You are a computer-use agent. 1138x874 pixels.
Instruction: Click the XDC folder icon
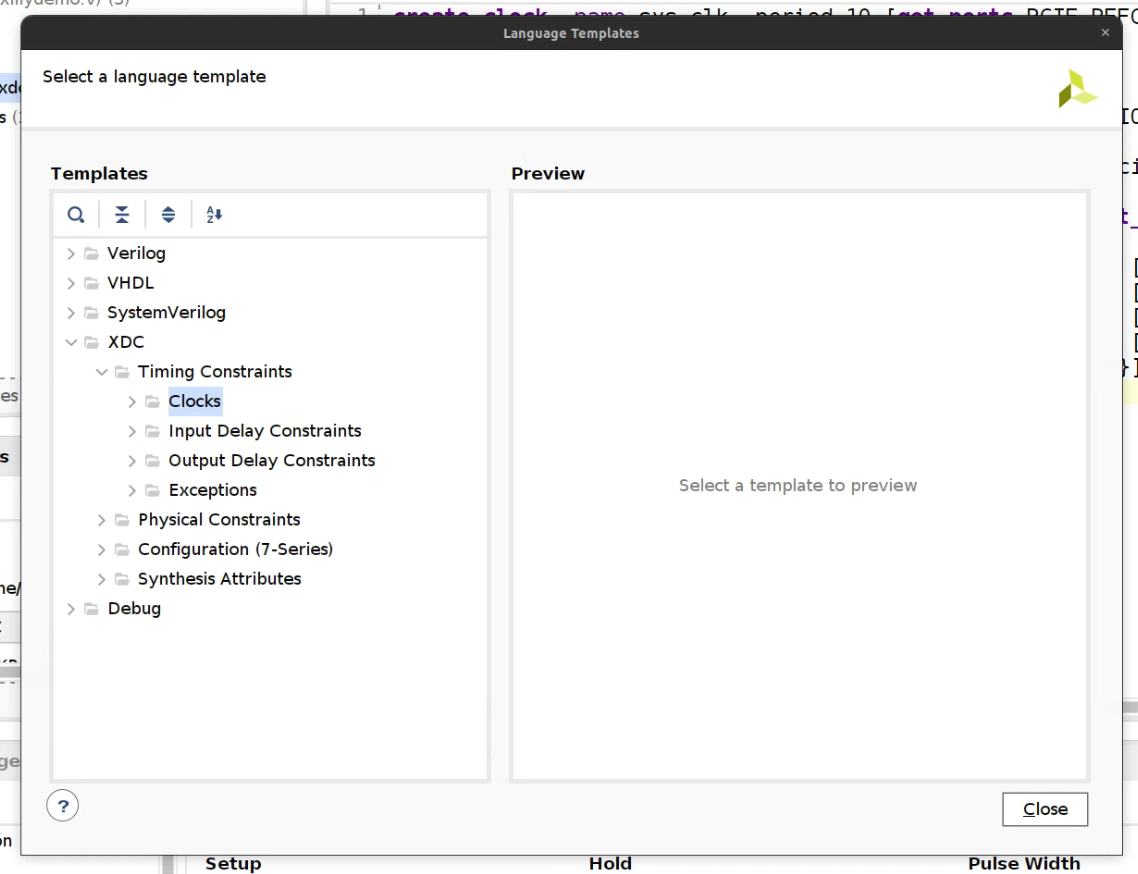tap(91, 342)
